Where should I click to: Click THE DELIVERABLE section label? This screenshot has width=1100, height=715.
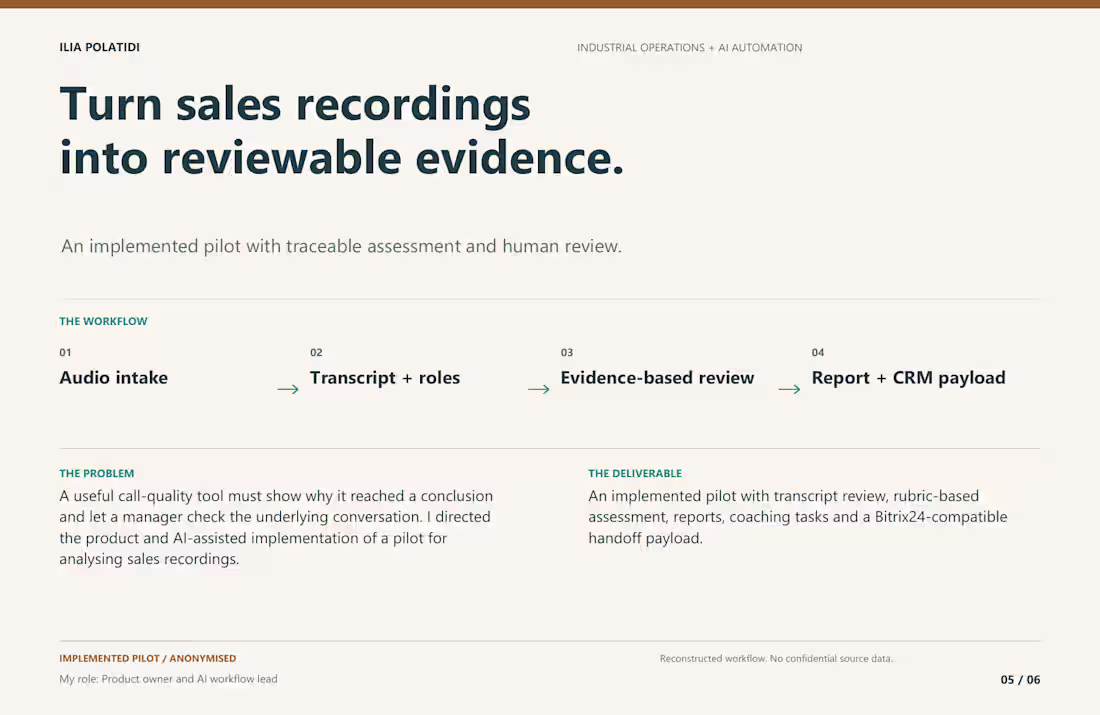click(x=635, y=474)
